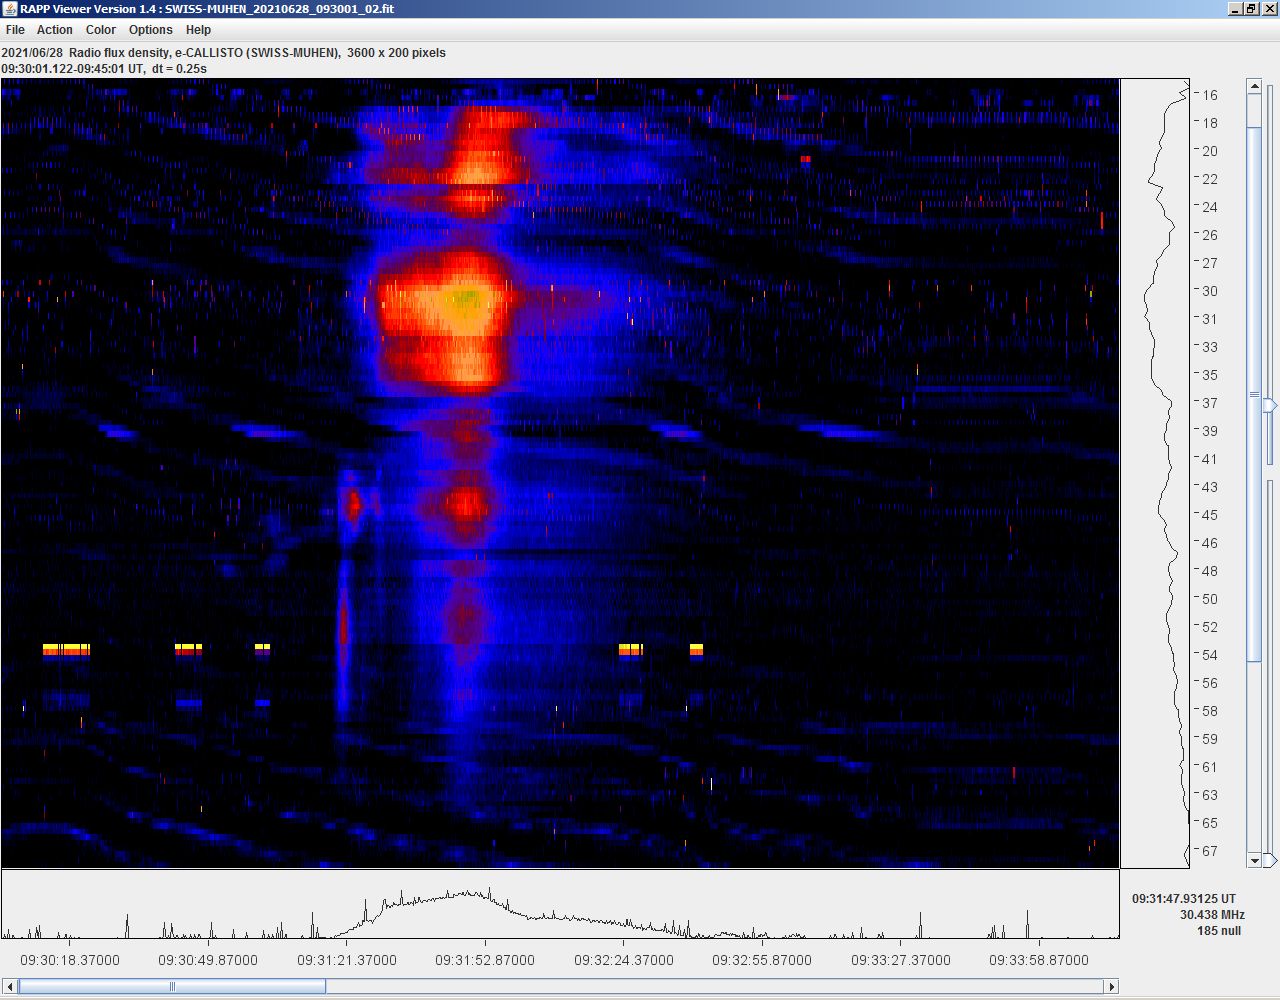Click the yellow-green burst core near 30 MHz
This screenshot has width=1280, height=1000.
click(465, 298)
